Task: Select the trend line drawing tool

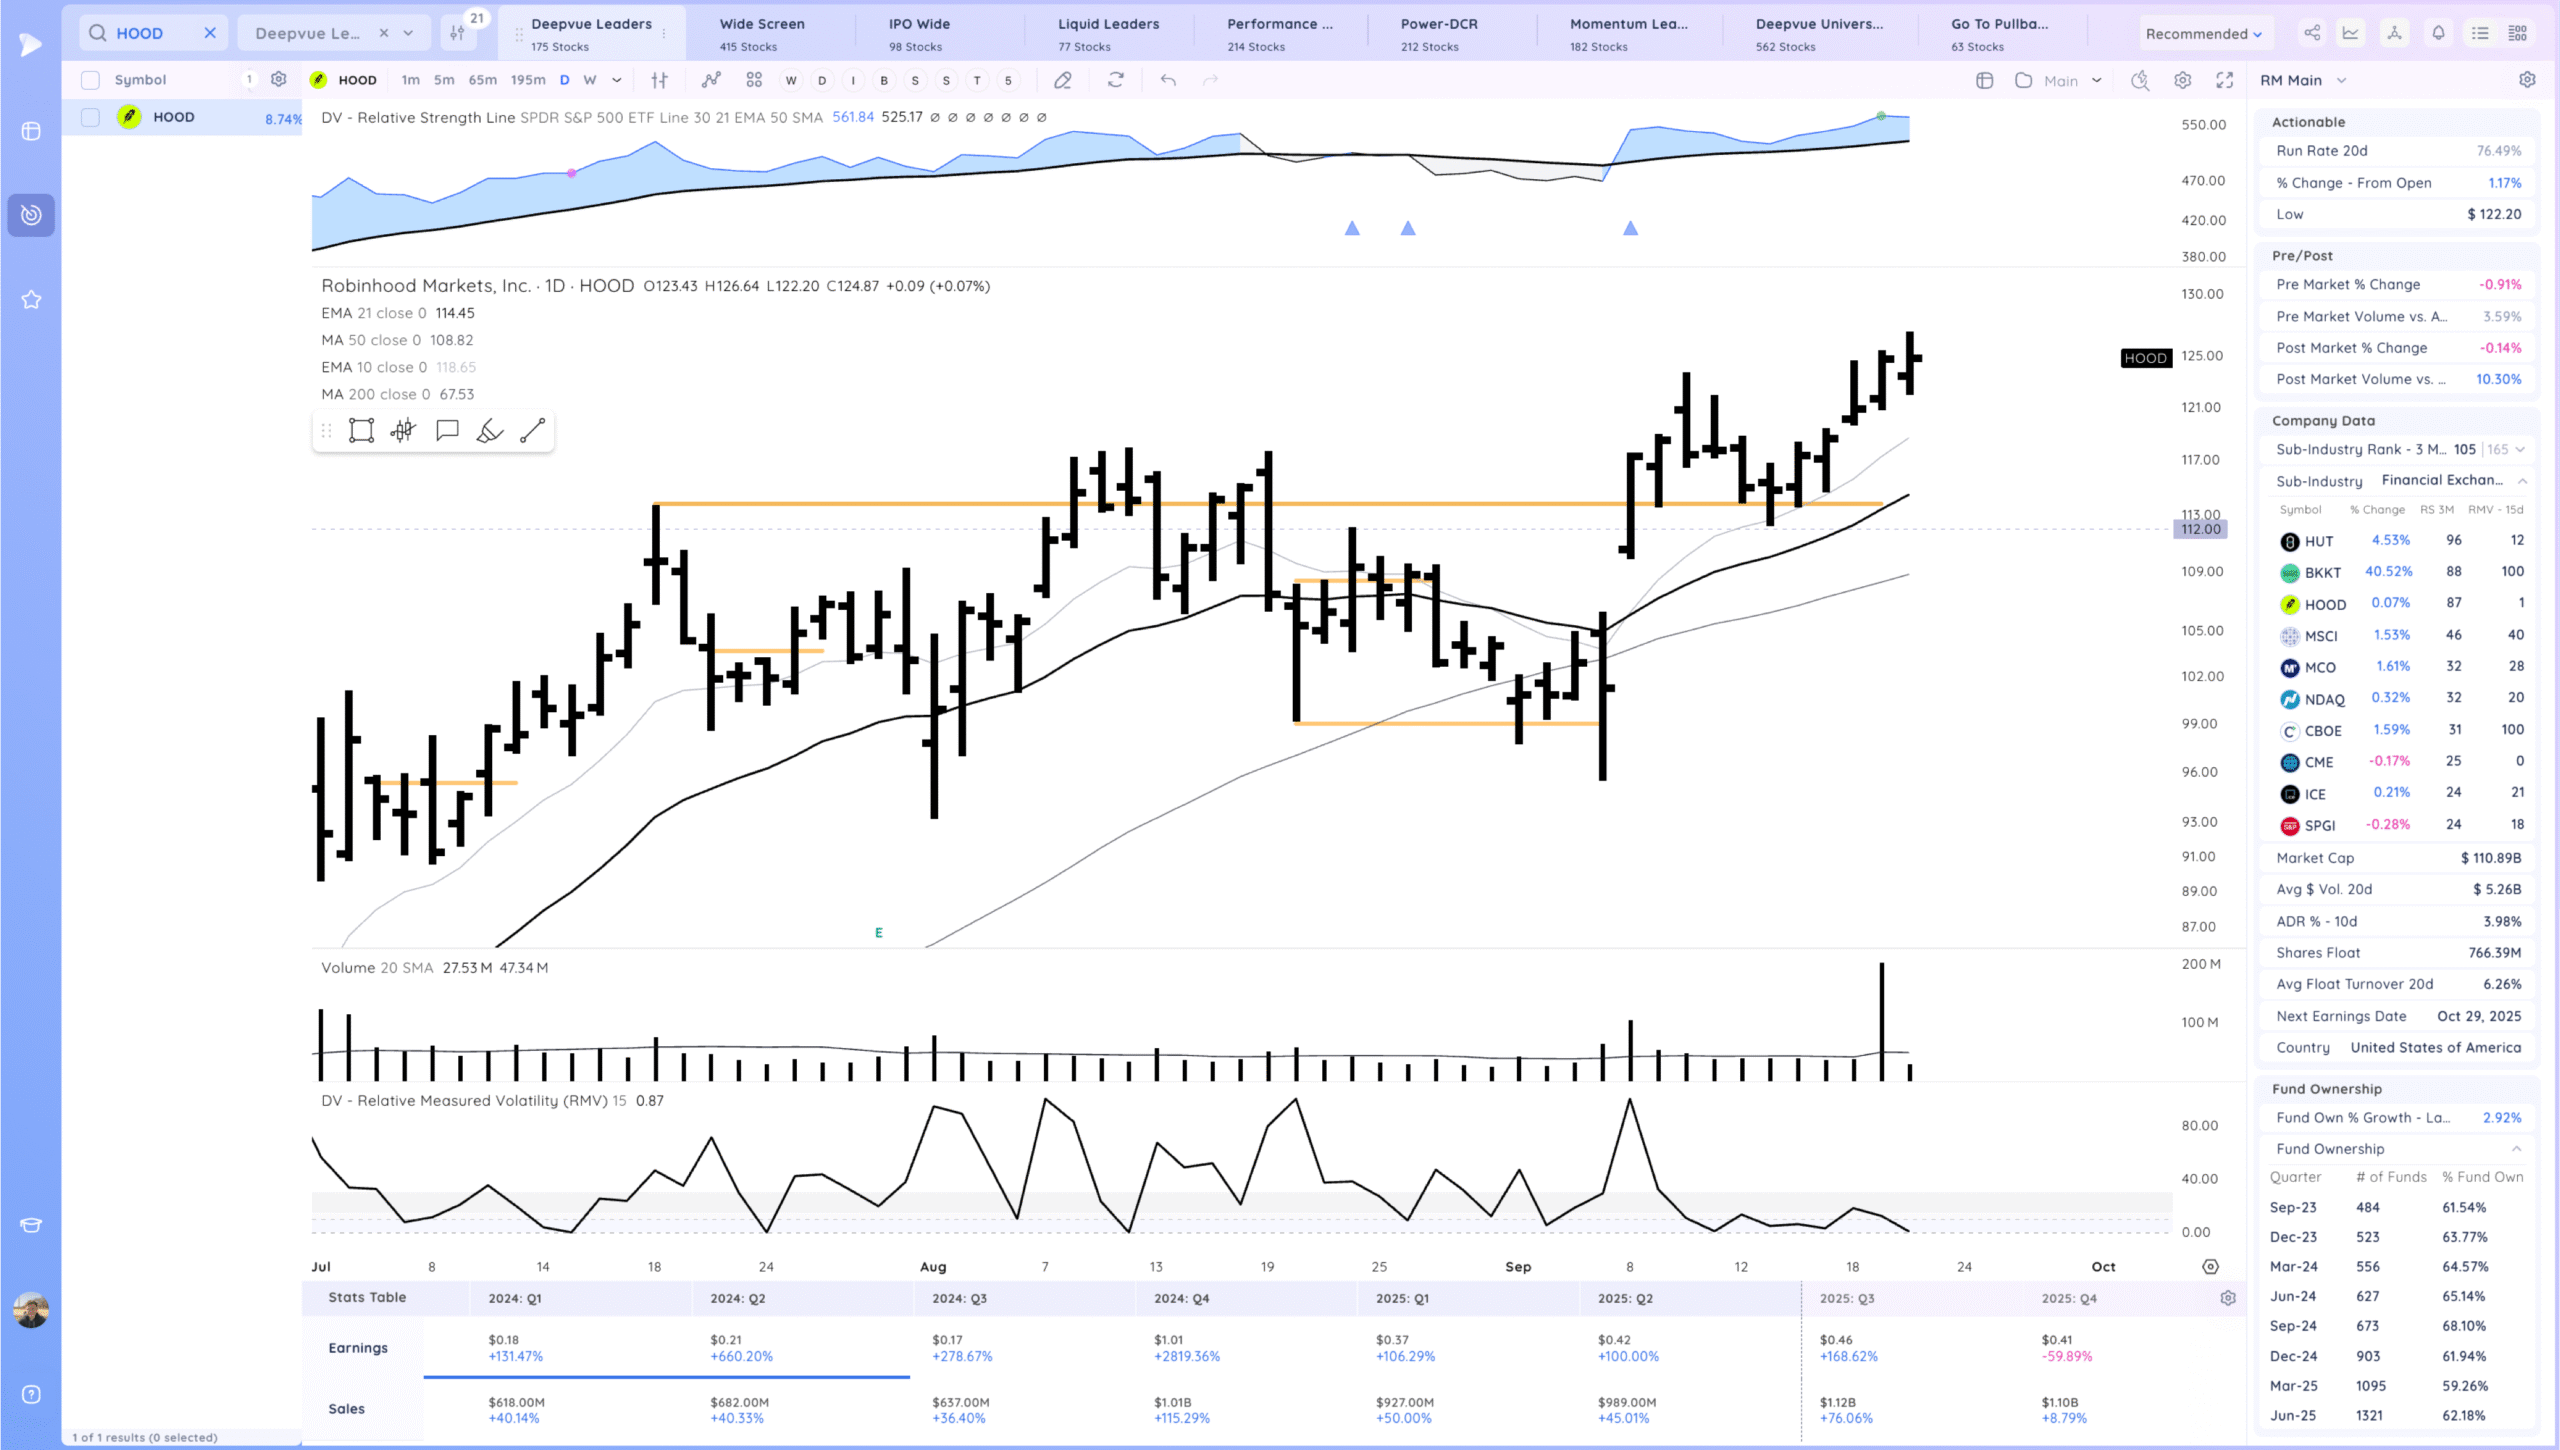Action: [x=533, y=431]
